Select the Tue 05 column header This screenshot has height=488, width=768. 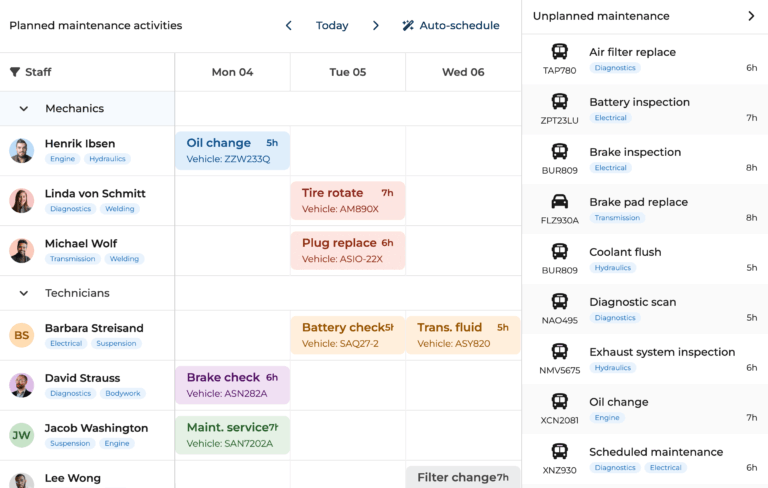(x=347, y=72)
